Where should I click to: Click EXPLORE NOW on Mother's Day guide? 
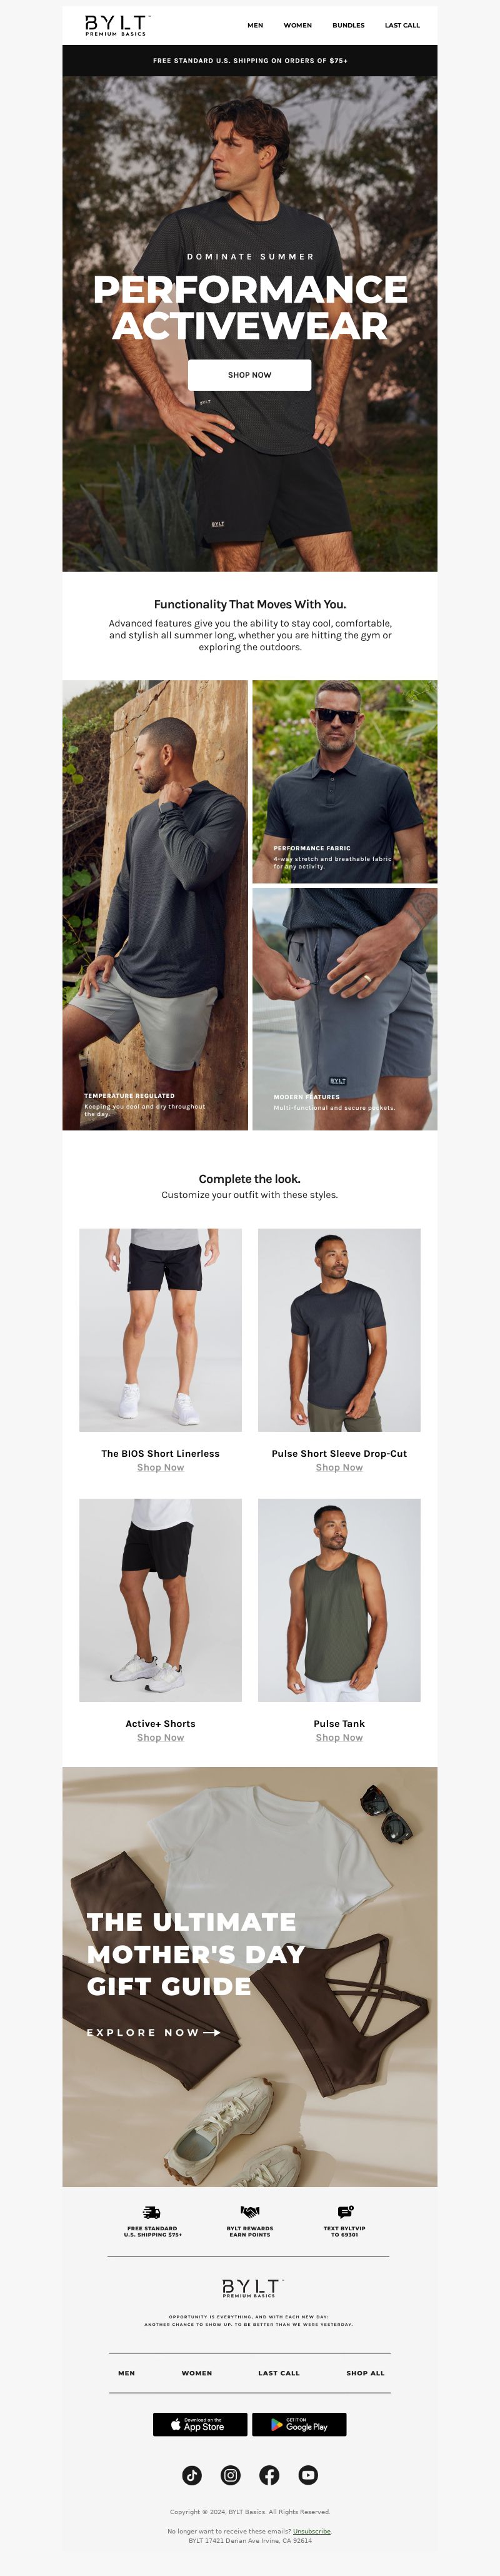pos(153,2032)
